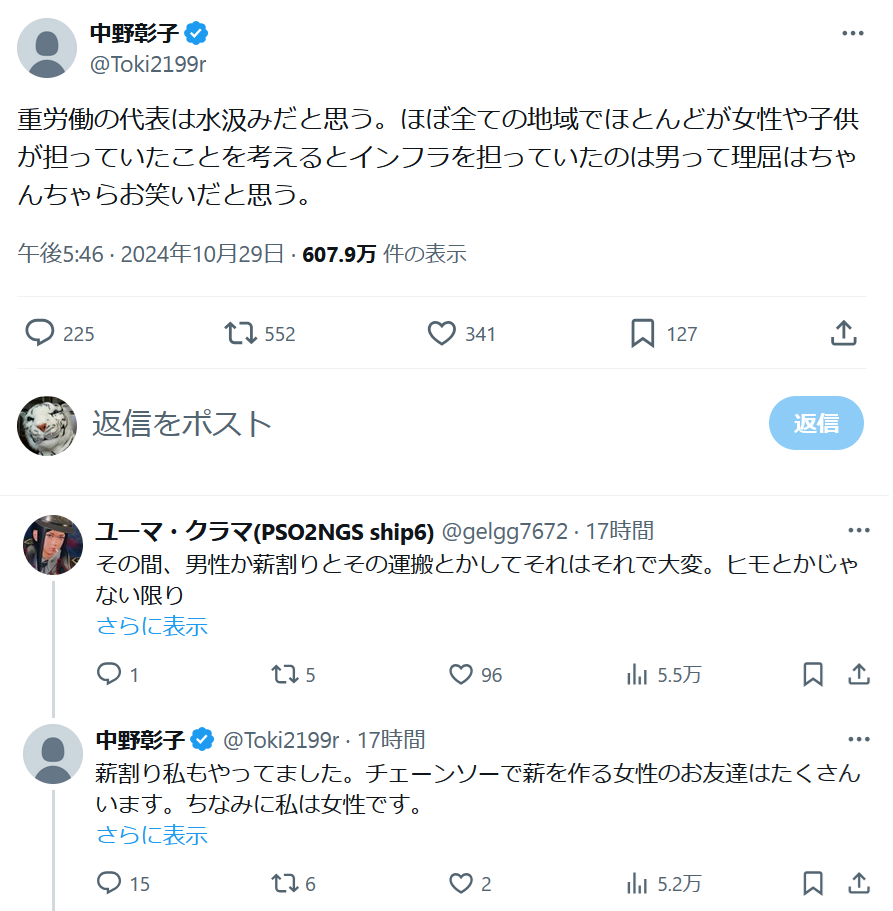The width and height of the screenshot is (893, 911).
Task: Open ユーマ・クラマ's profile avatar
Action: tap(52, 545)
